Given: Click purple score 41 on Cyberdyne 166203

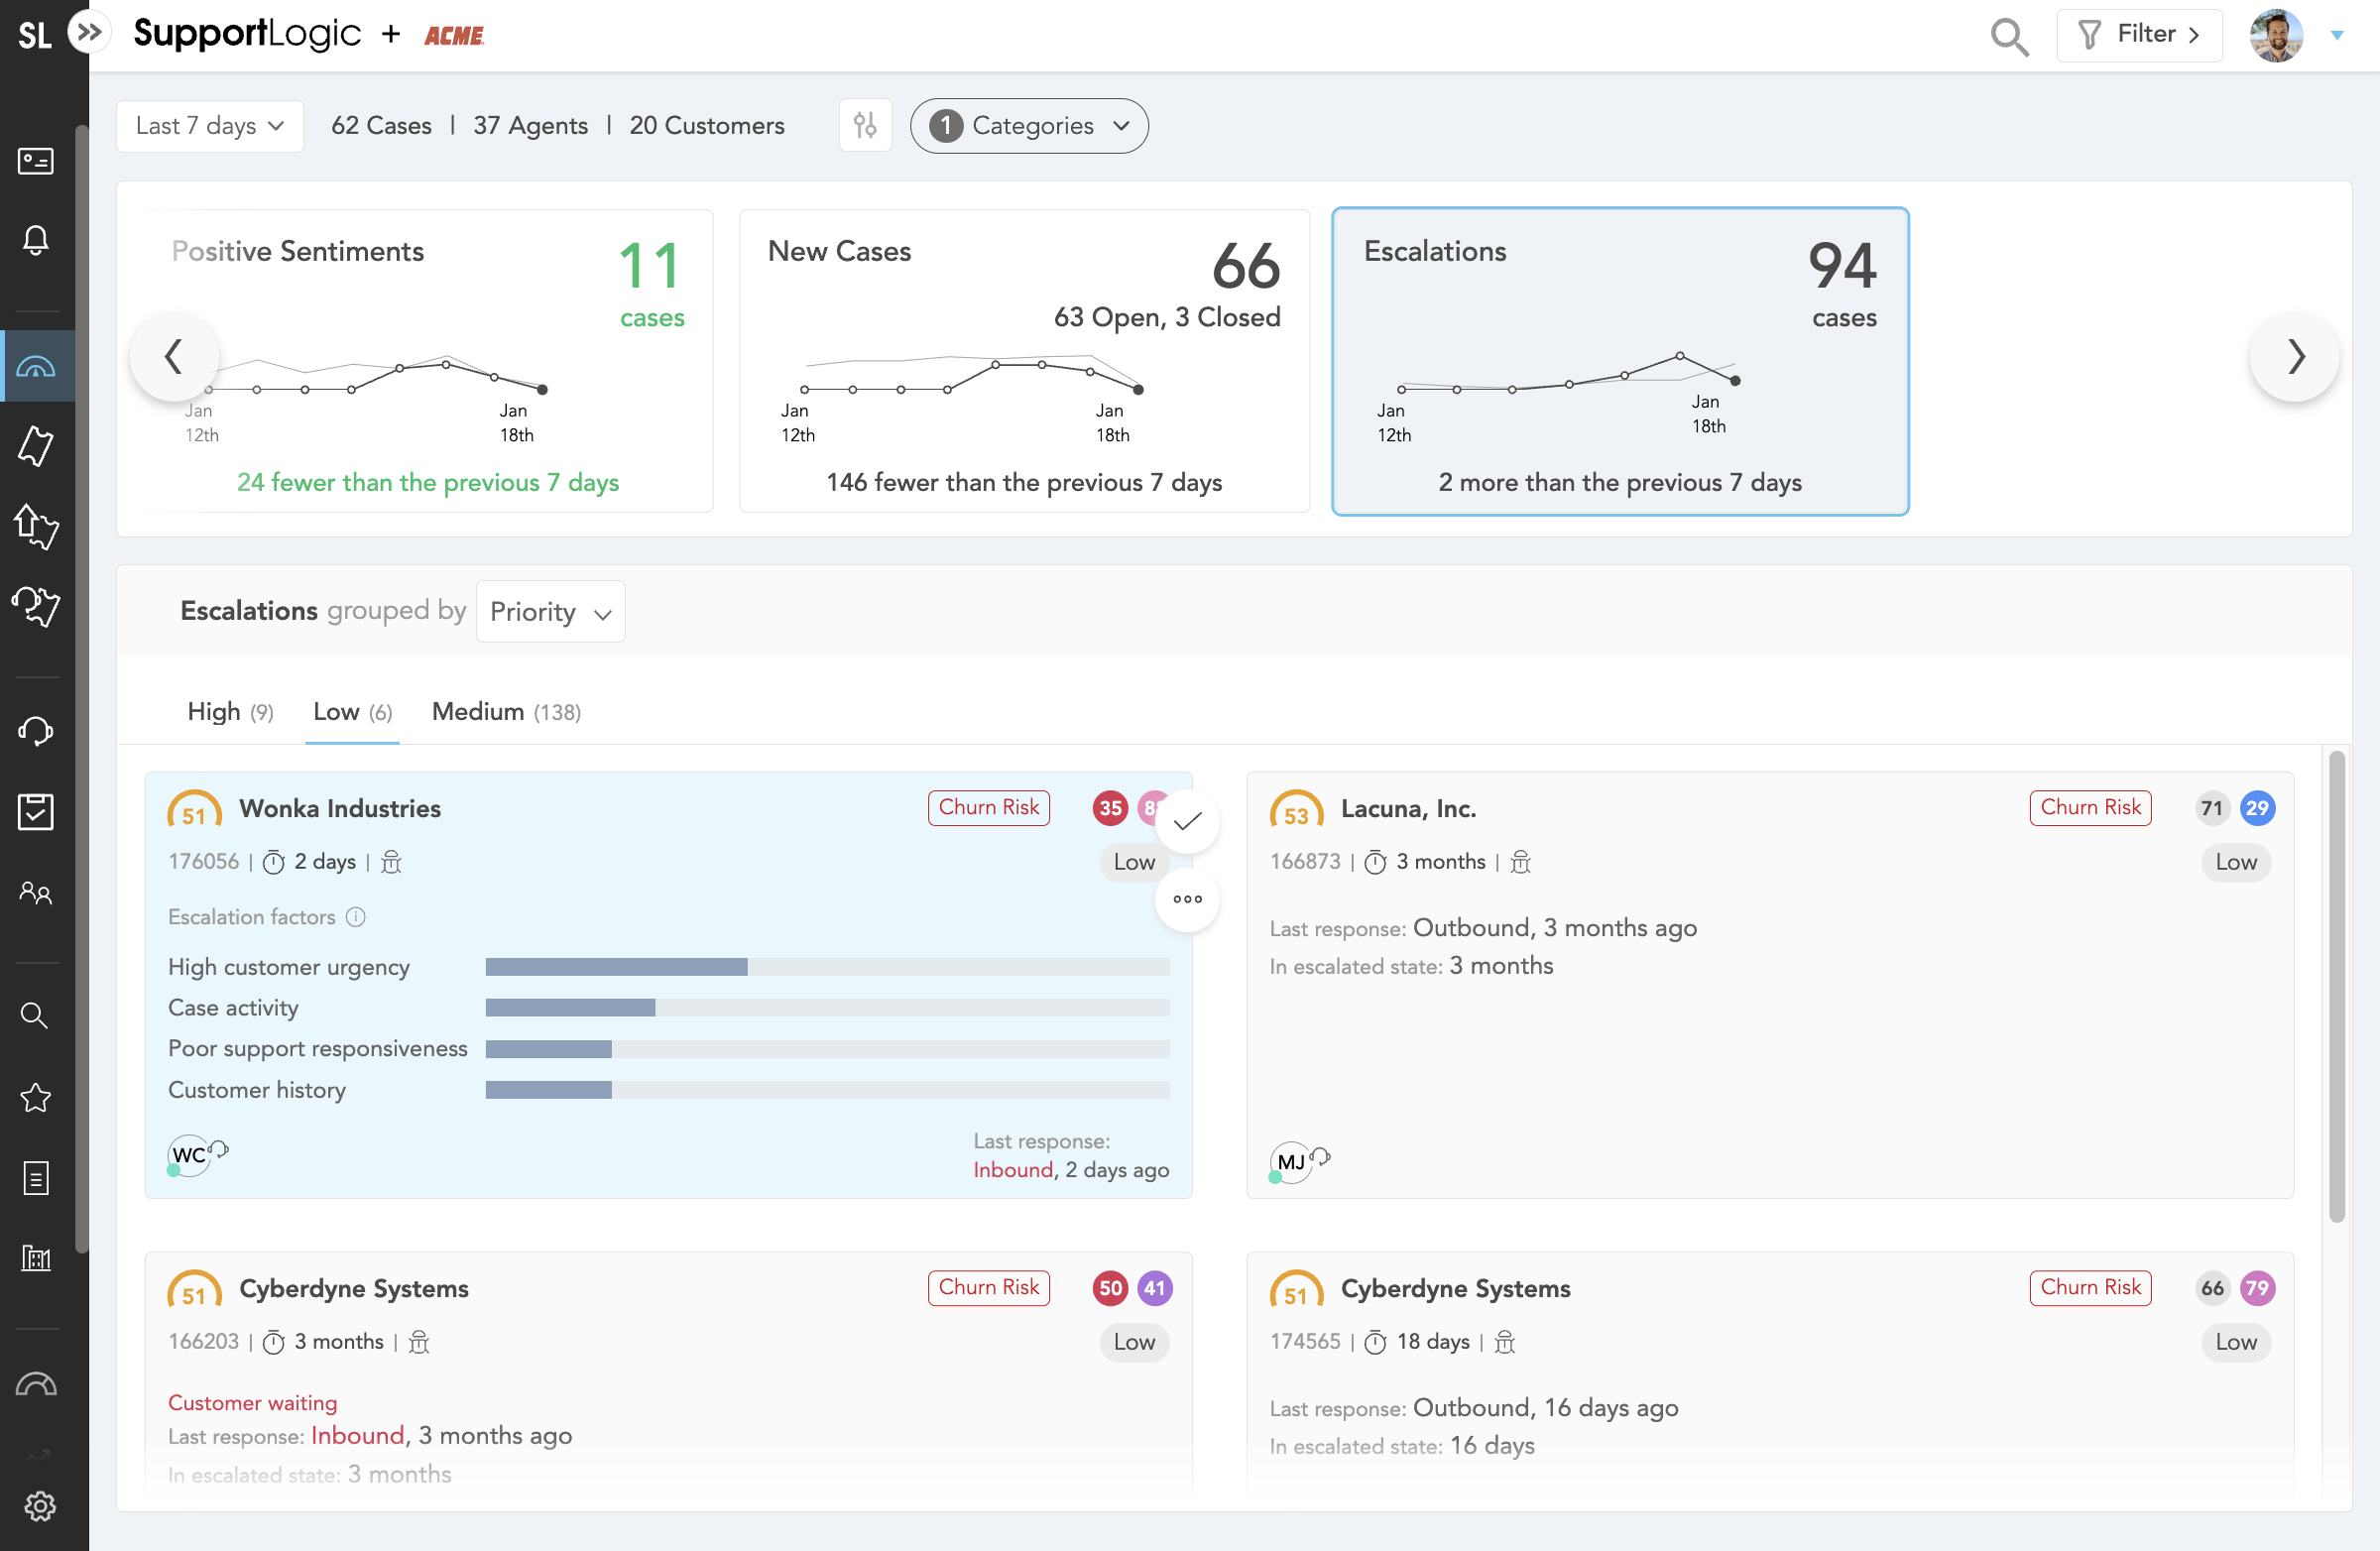Looking at the screenshot, I should coord(1154,1288).
